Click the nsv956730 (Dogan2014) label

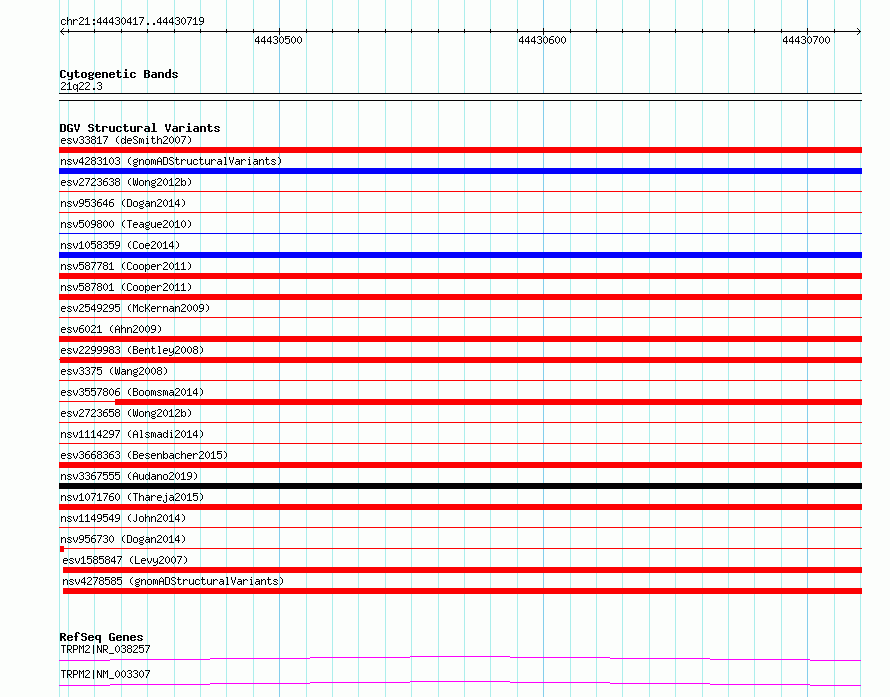pyautogui.click(x=123, y=539)
